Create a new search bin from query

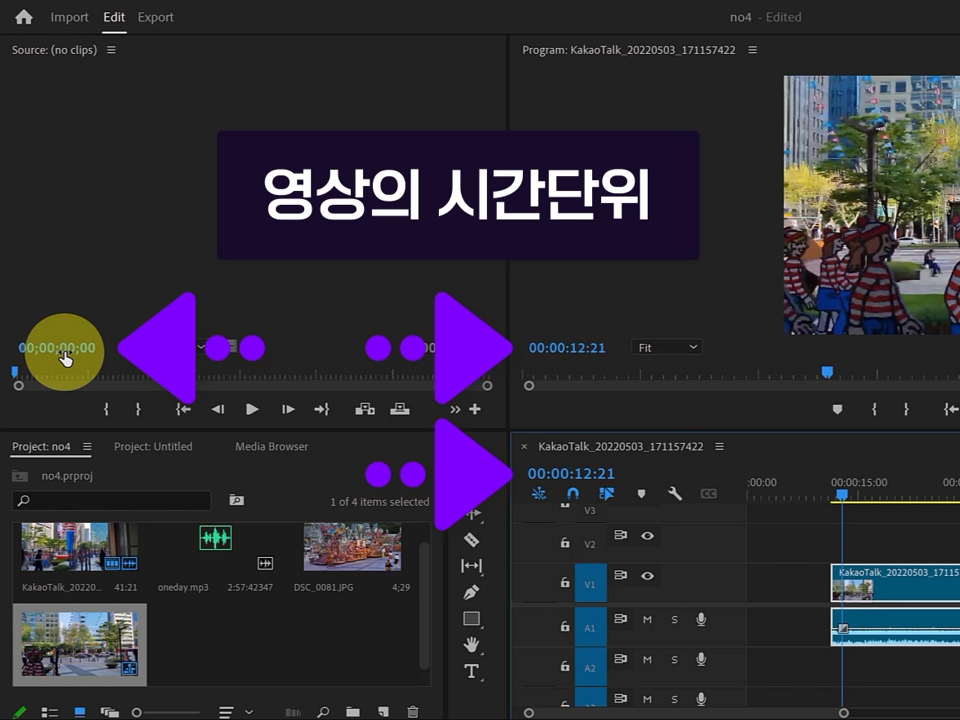[x=236, y=500]
